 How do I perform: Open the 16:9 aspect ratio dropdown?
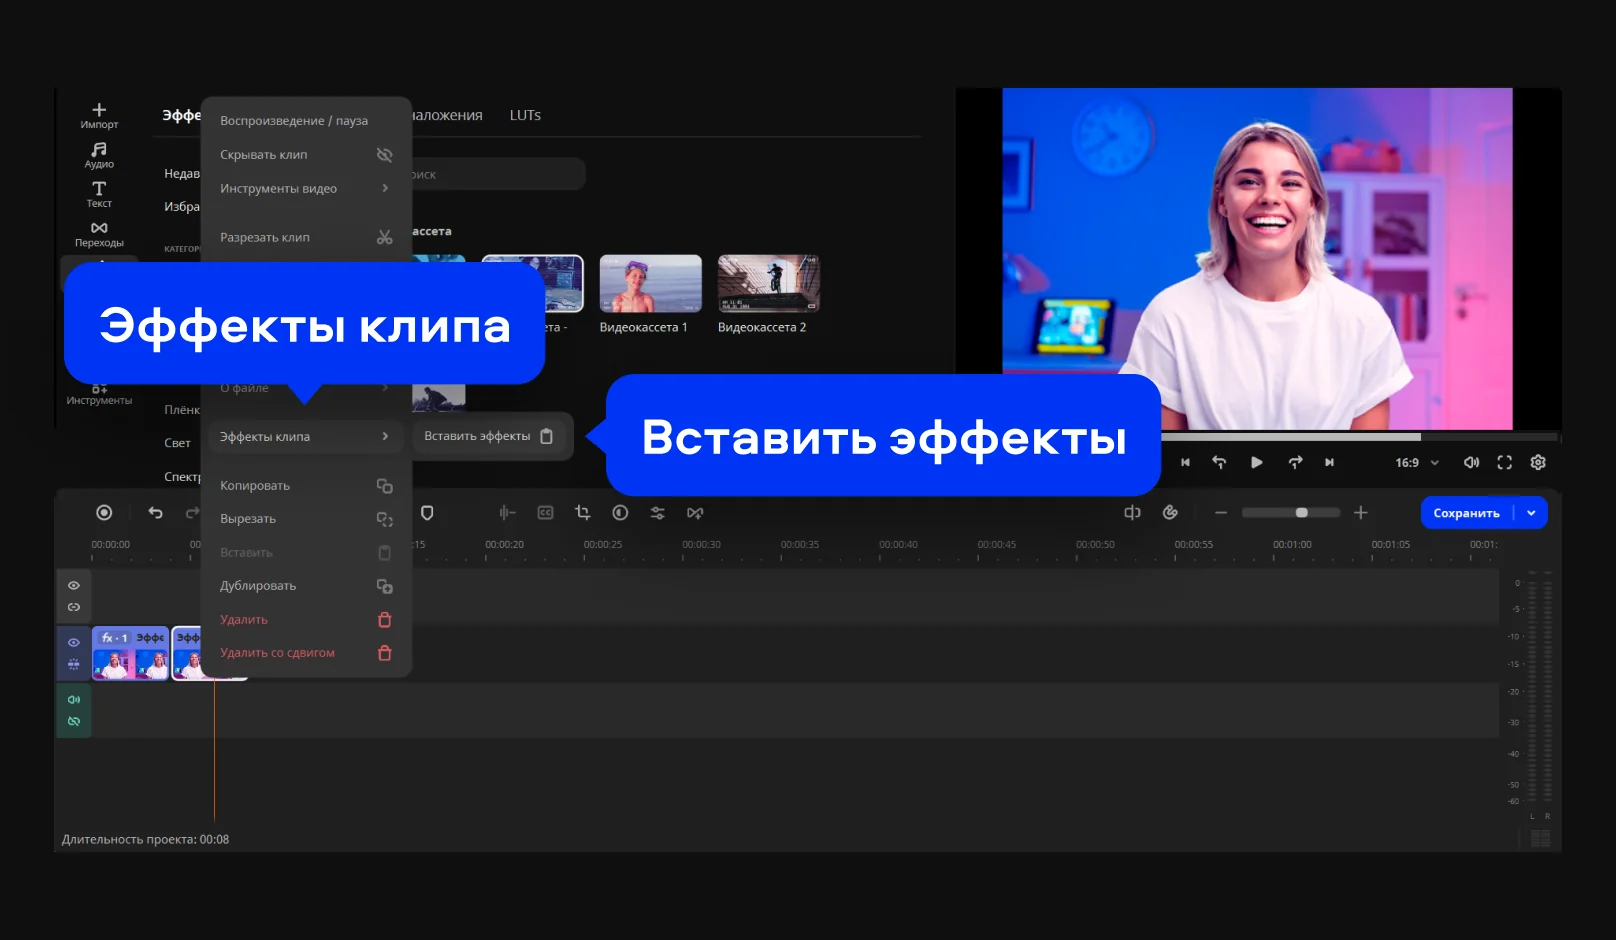click(1417, 463)
